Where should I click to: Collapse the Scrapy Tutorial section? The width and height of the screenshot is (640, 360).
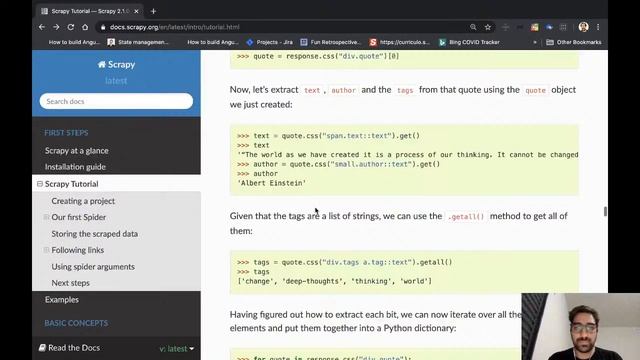pos(40,184)
